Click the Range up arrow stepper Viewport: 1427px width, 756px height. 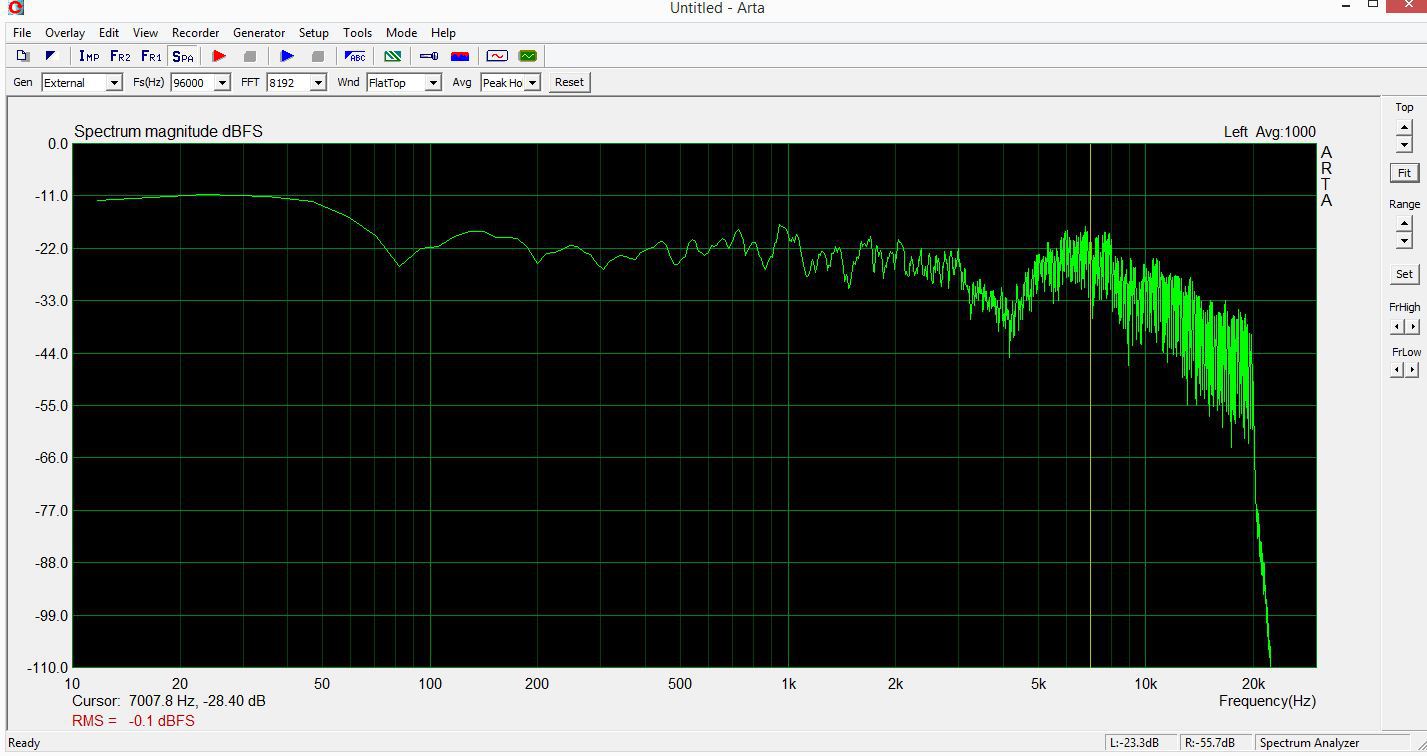1404,223
